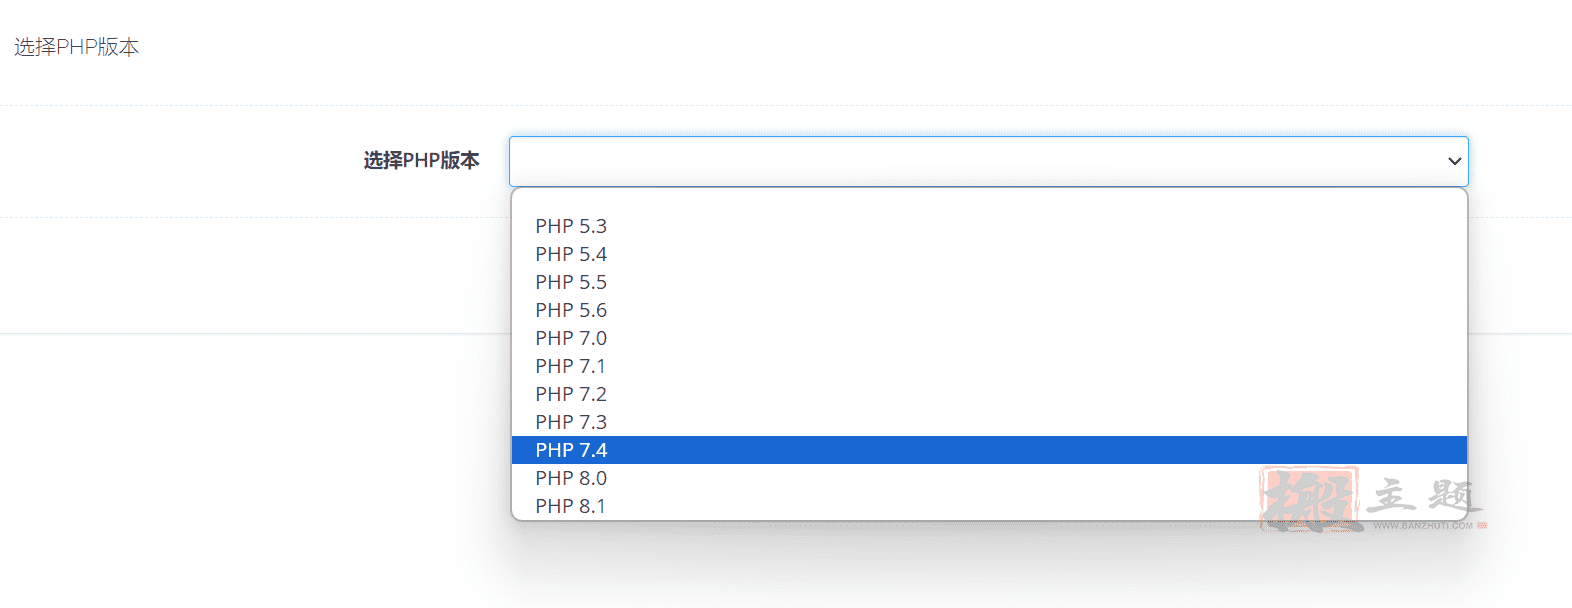The image size is (1572, 608).
Task: Click the 选择PHP版本 select box field
Action: 989,161
